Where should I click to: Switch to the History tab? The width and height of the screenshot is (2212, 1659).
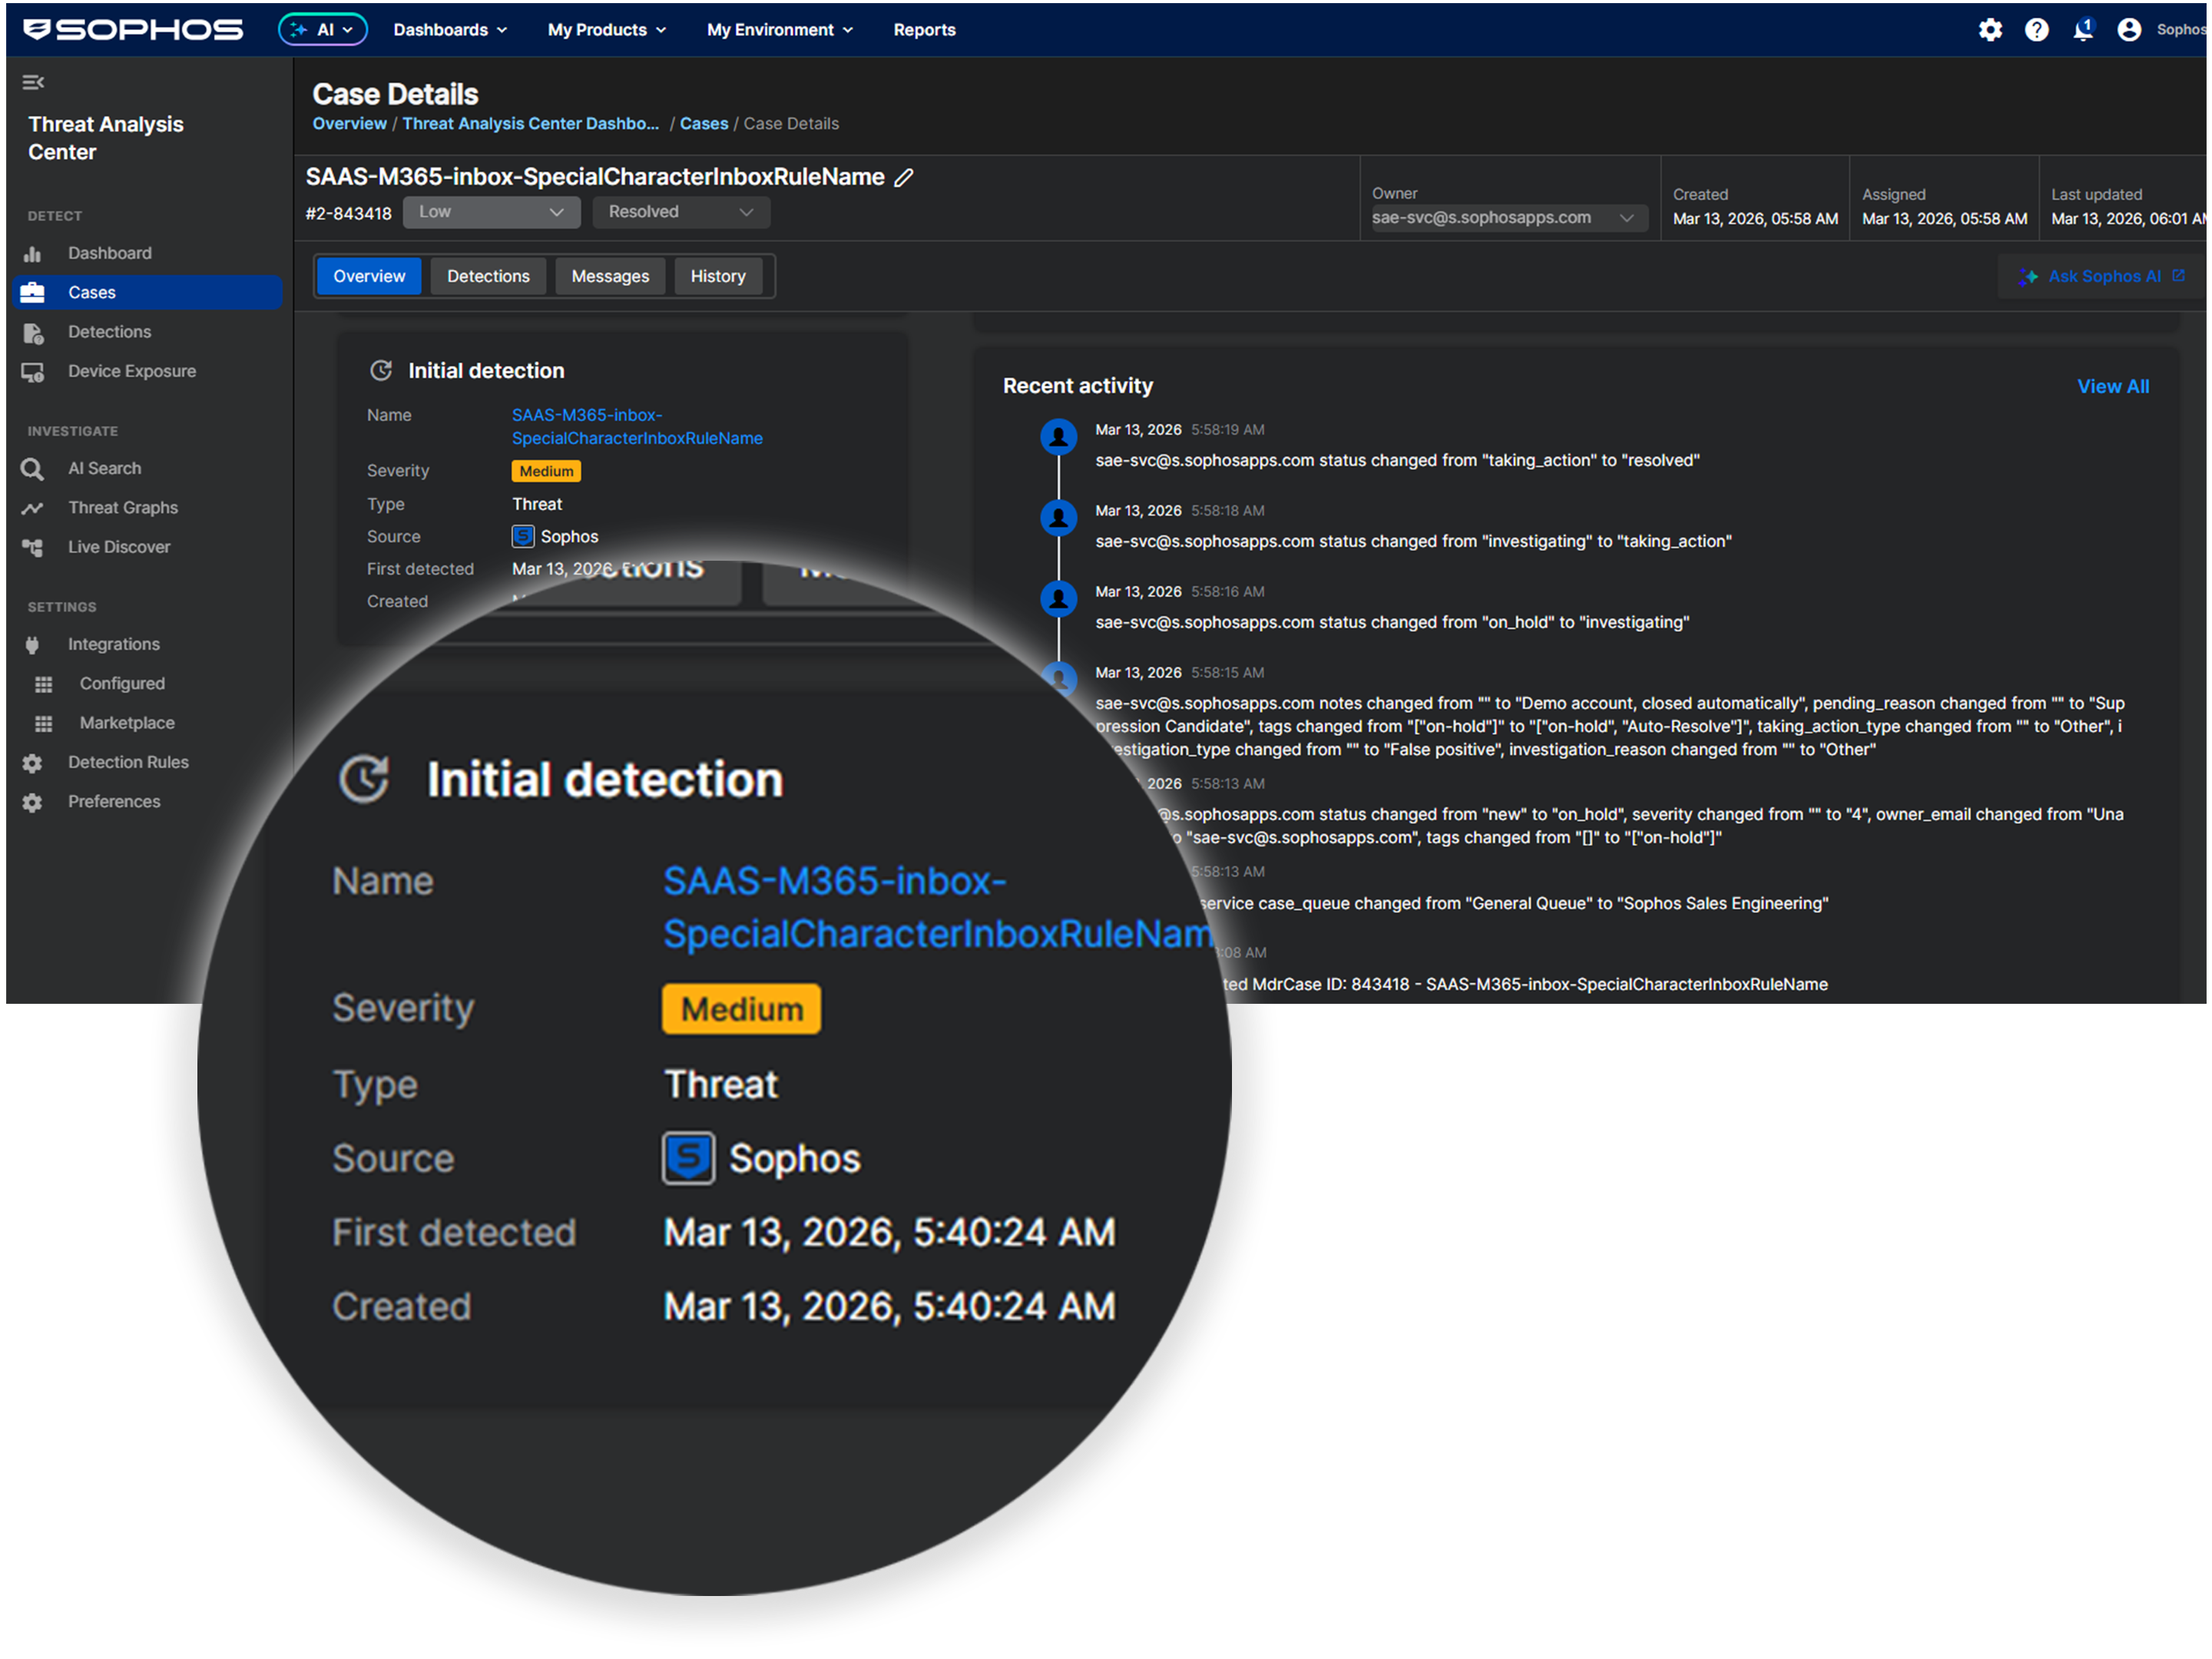tap(718, 276)
